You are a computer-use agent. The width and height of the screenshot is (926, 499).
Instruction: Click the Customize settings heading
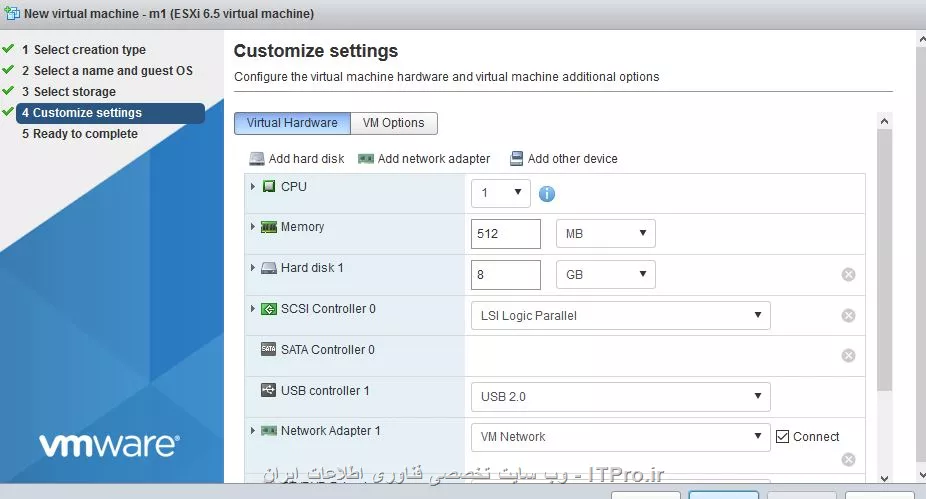click(316, 51)
